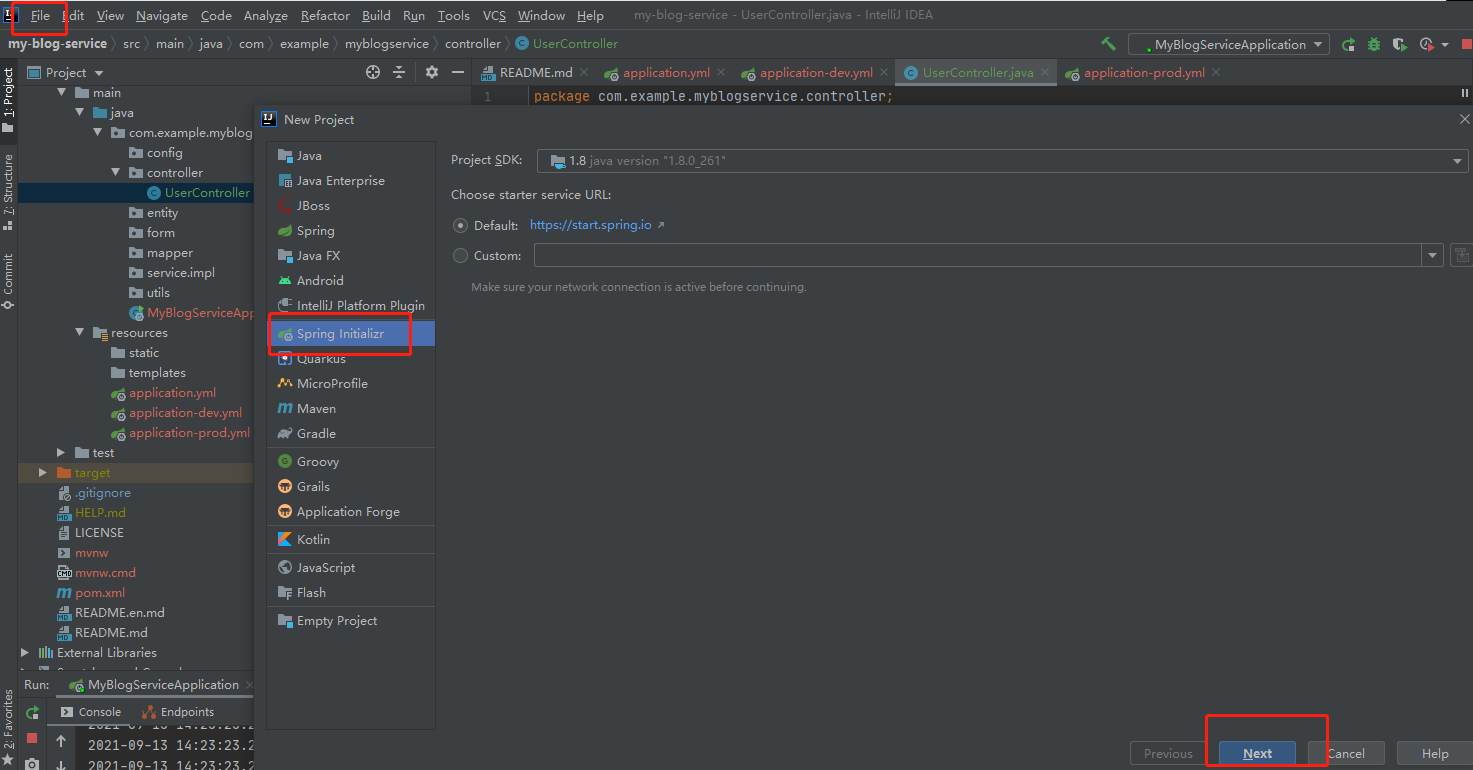Open the Custom URL history dropdown arrow
The height and width of the screenshot is (770, 1473).
[1433, 256]
